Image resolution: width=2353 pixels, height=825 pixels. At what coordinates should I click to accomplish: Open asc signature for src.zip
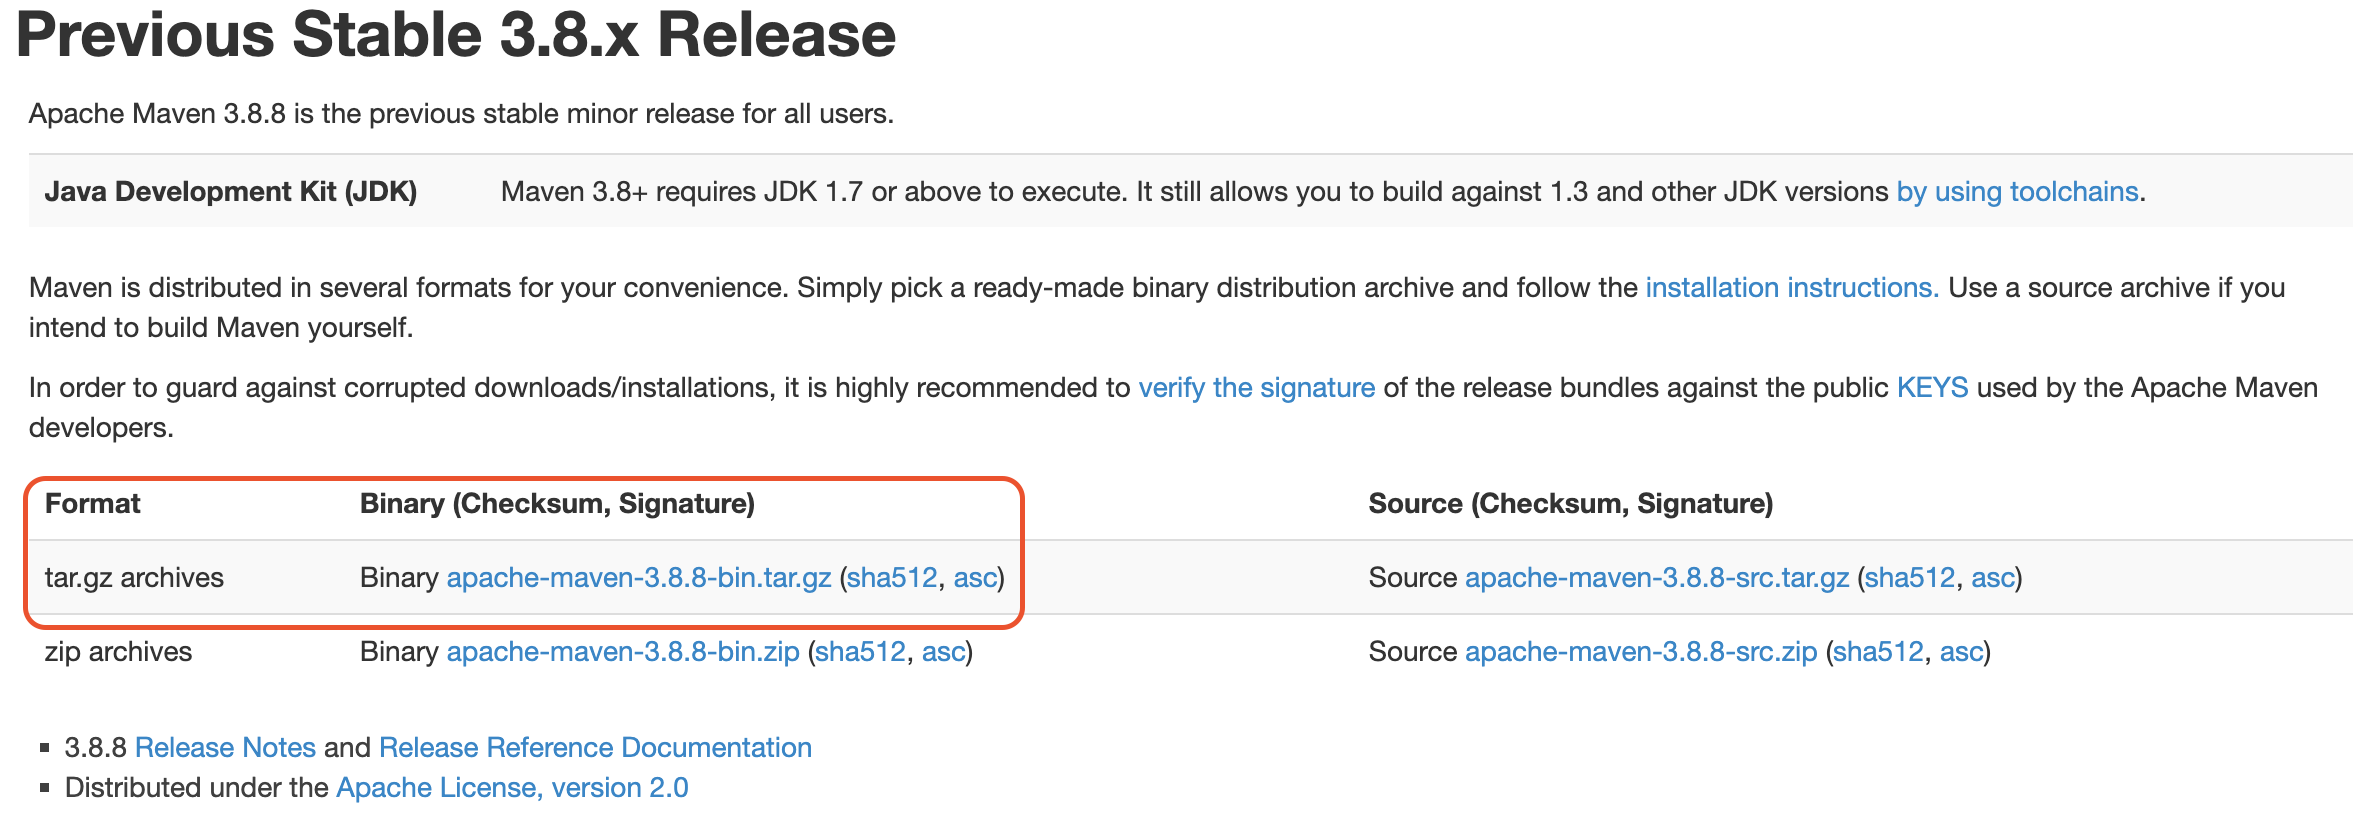[x=1961, y=651]
